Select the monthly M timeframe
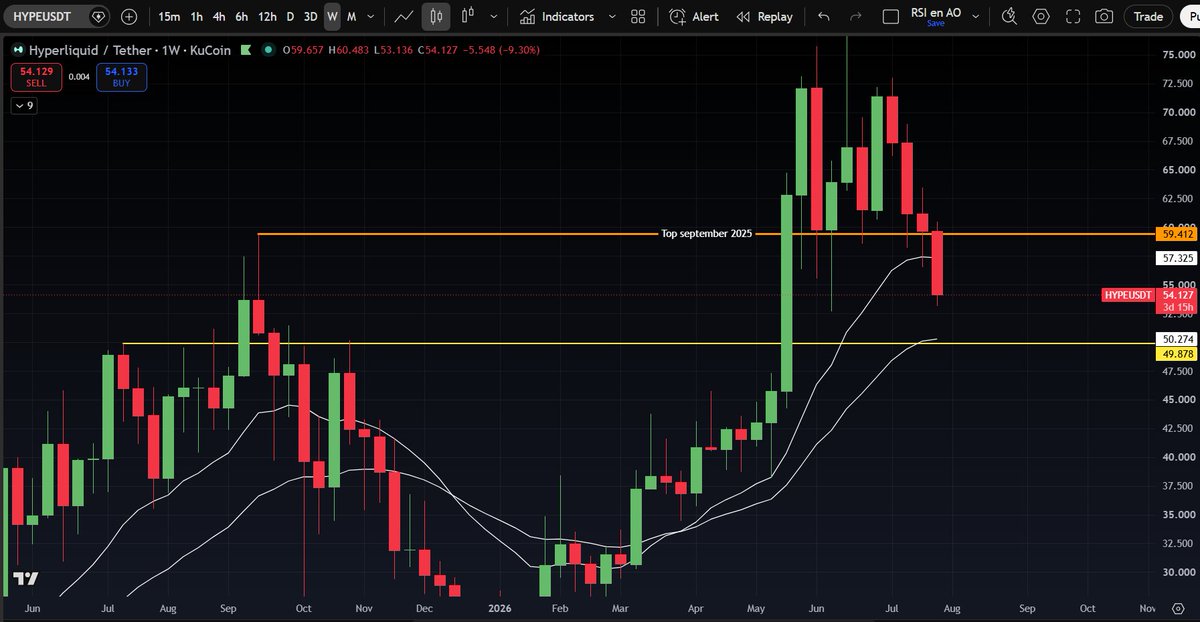This screenshot has width=1200, height=622. pyautogui.click(x=351, y=16)
